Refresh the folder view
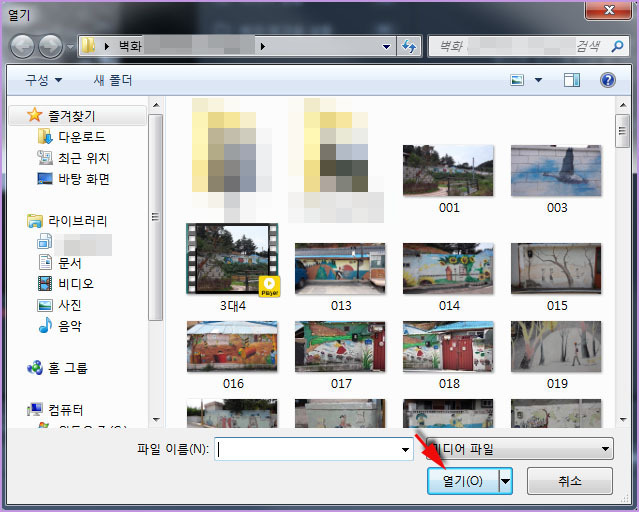The width and height of the screenshot is (639, 512). coord(409,46)
